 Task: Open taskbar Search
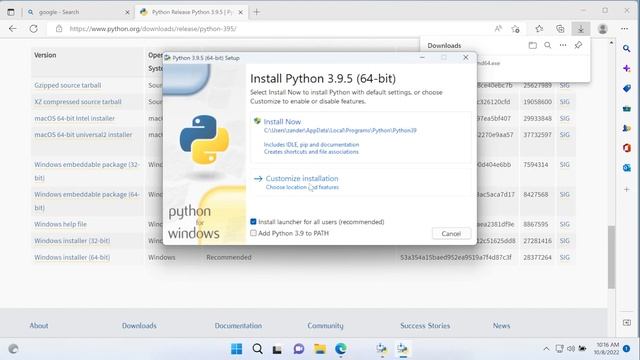pyautogui.click(x=257, y=349)
